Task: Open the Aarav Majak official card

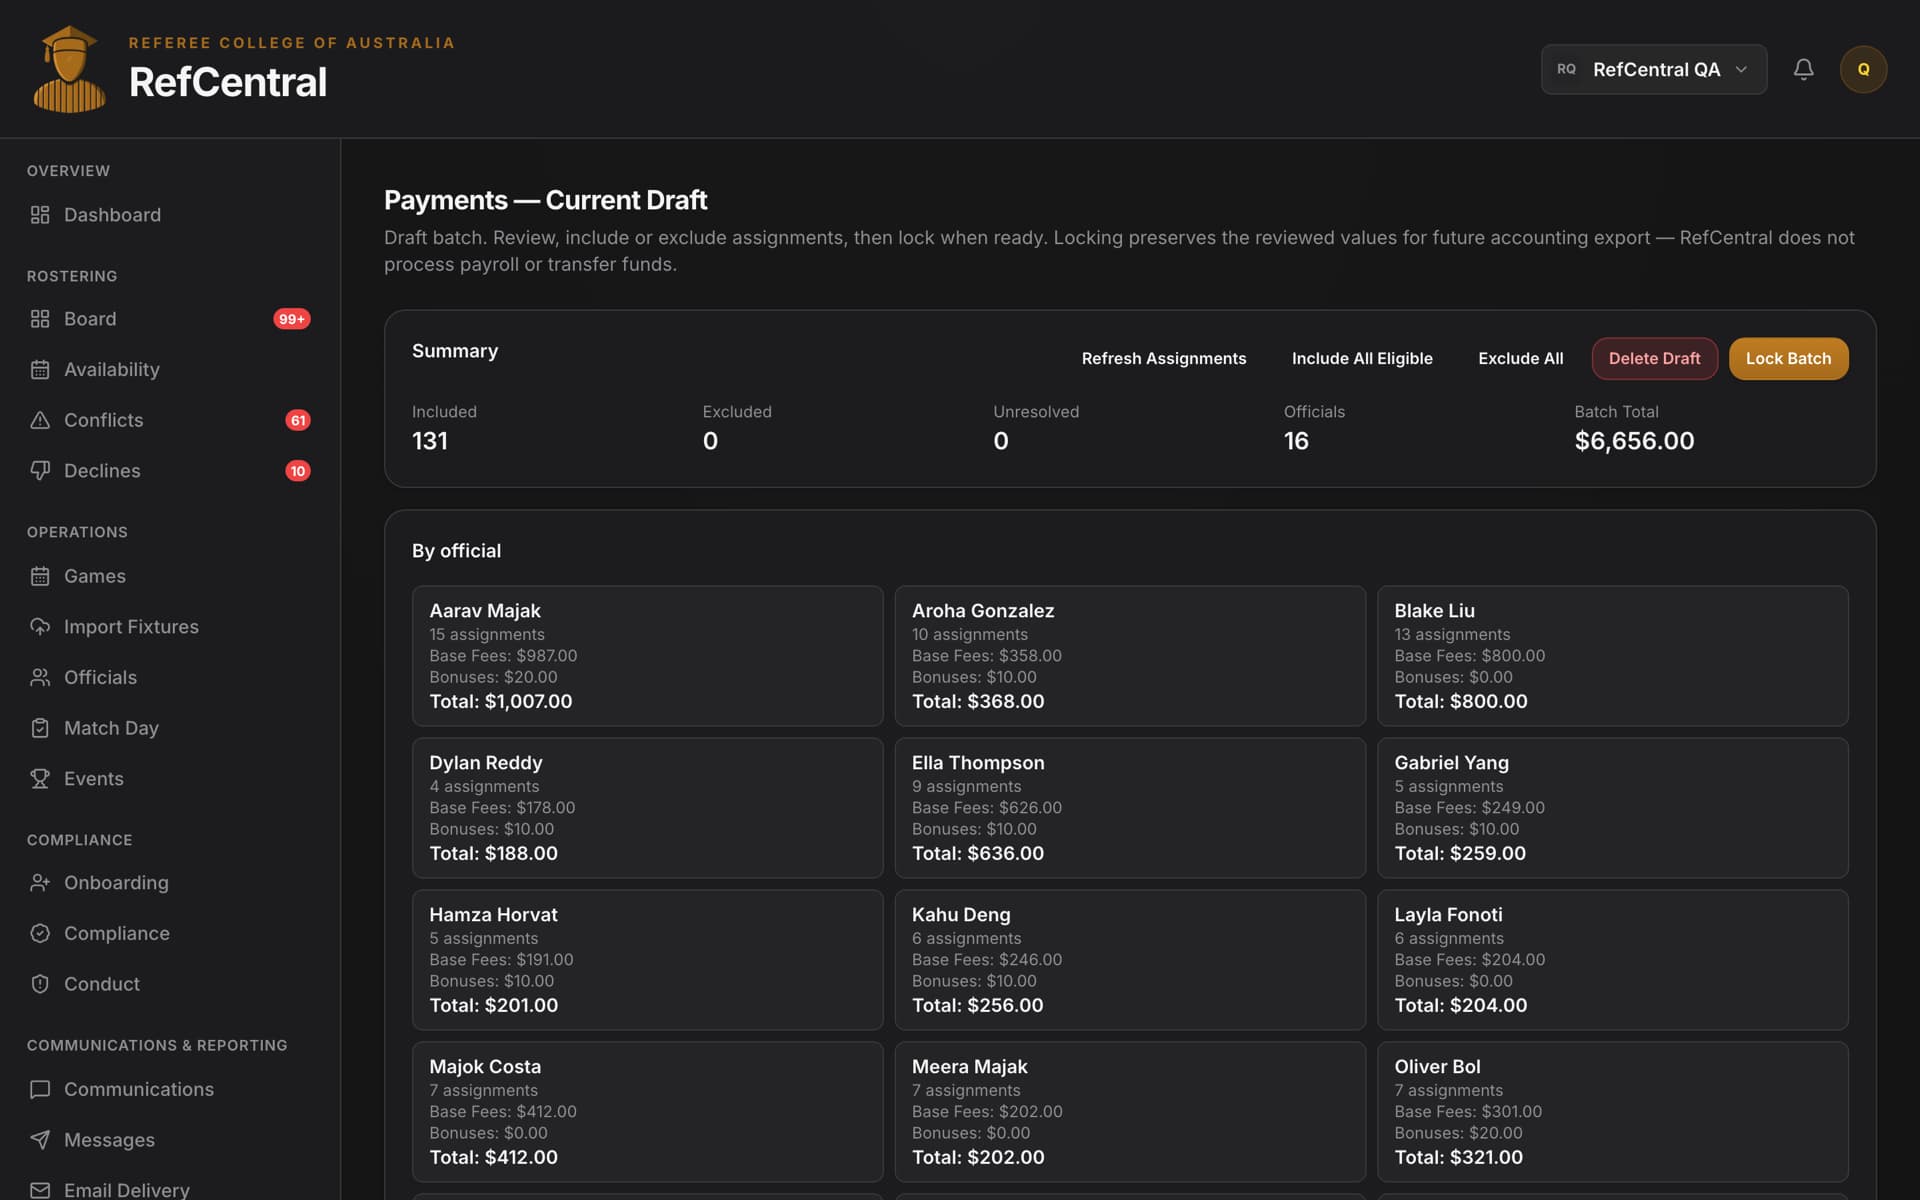Action: [647, 656]
